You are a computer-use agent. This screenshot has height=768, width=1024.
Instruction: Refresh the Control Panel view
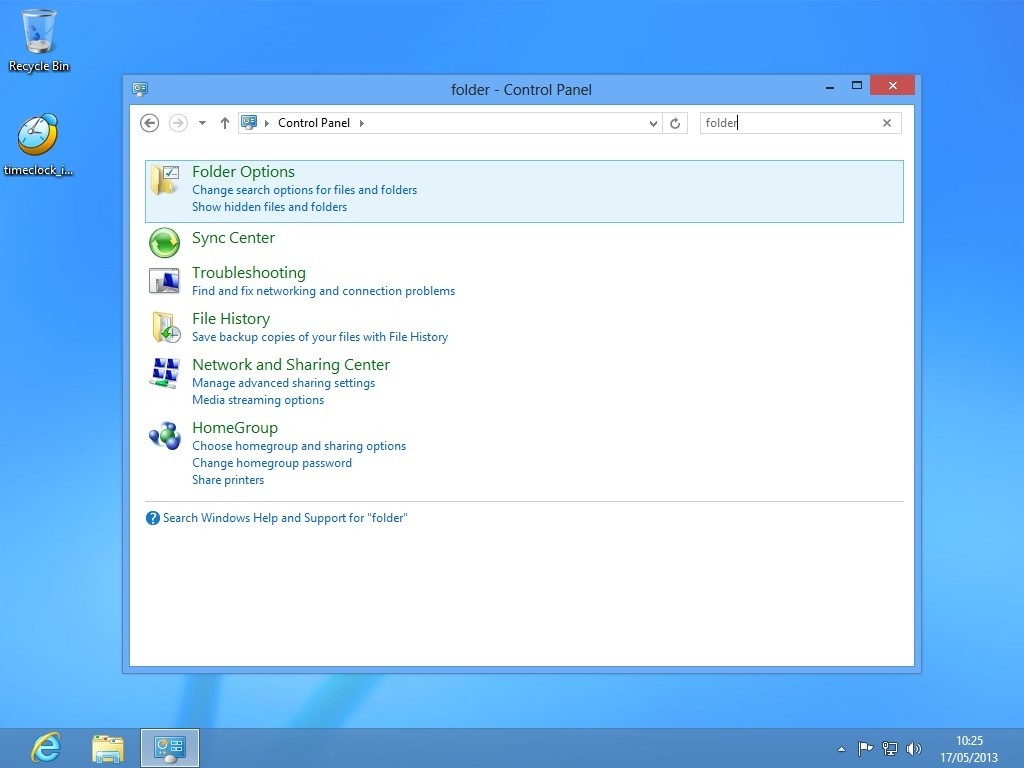pos(675,123)
